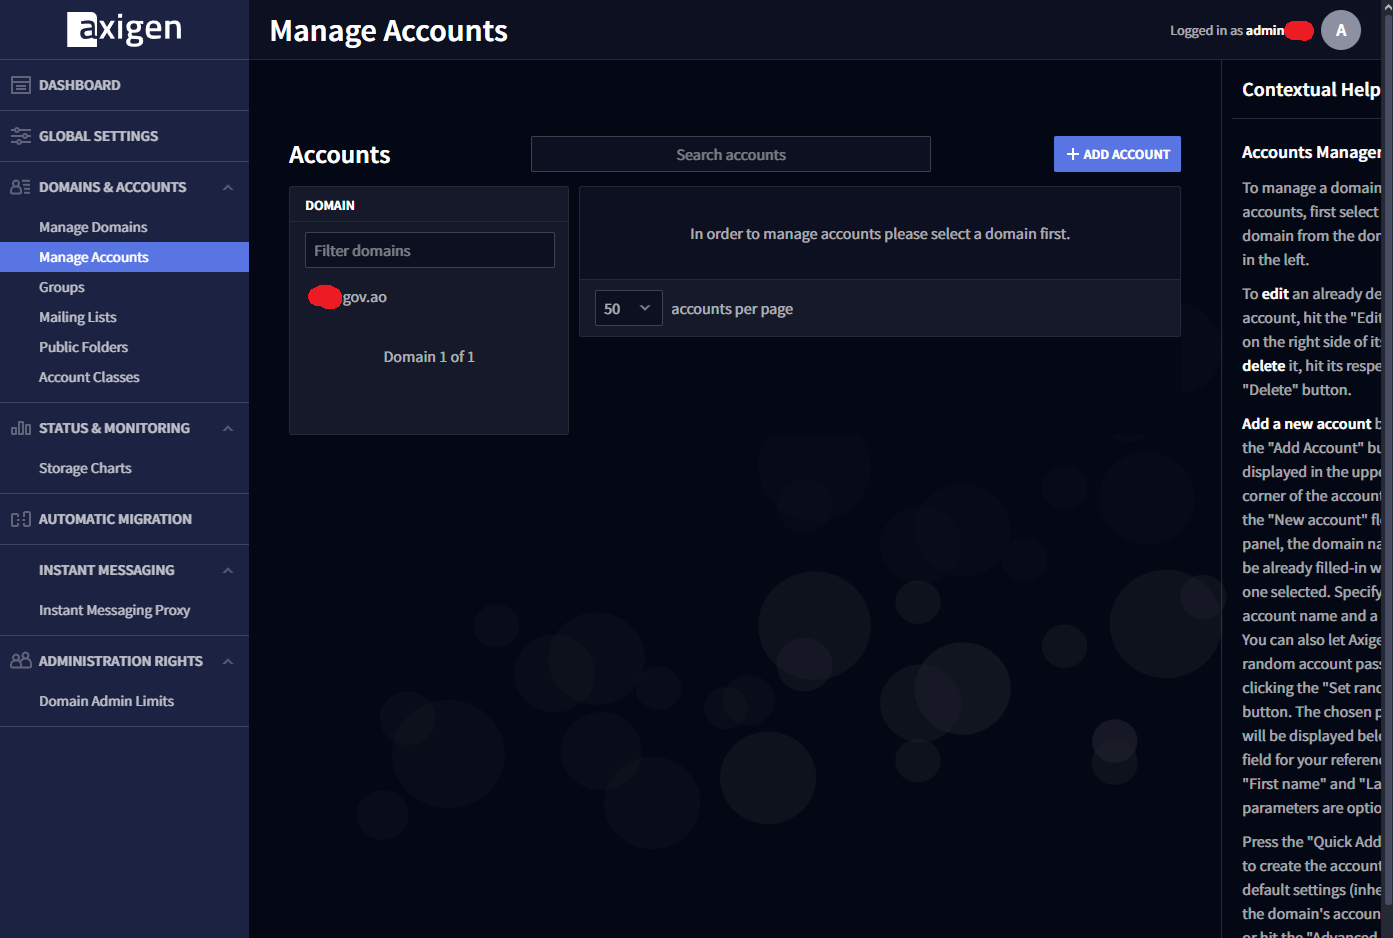Click the Global Settings sliders icon
The height and width of the screenshot is (938, 1393).
coord(20,136)
